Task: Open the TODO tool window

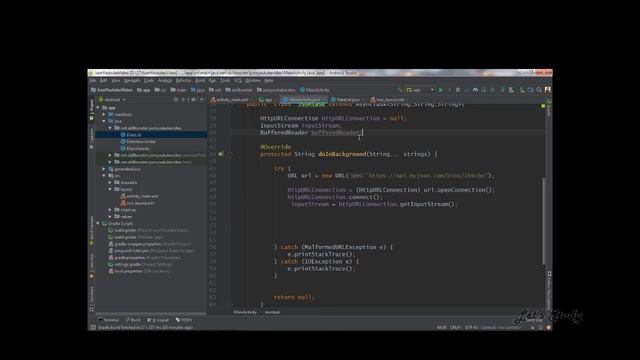Action: pyautogui.click(x=184, y=320)
